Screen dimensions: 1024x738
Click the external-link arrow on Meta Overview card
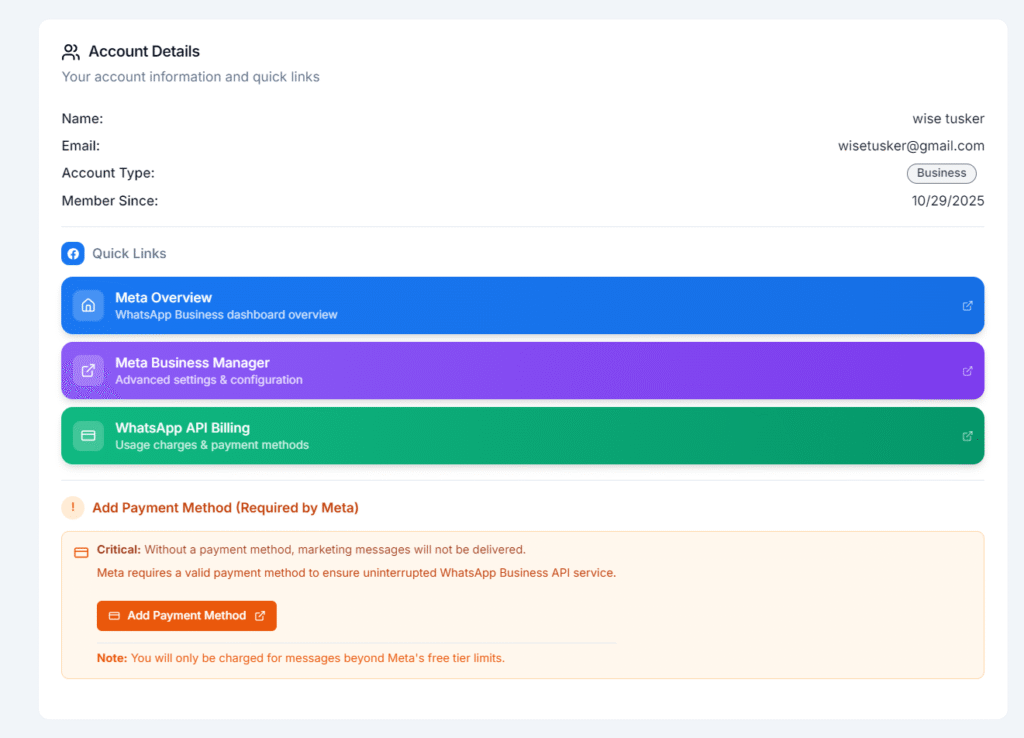[967, 306]
